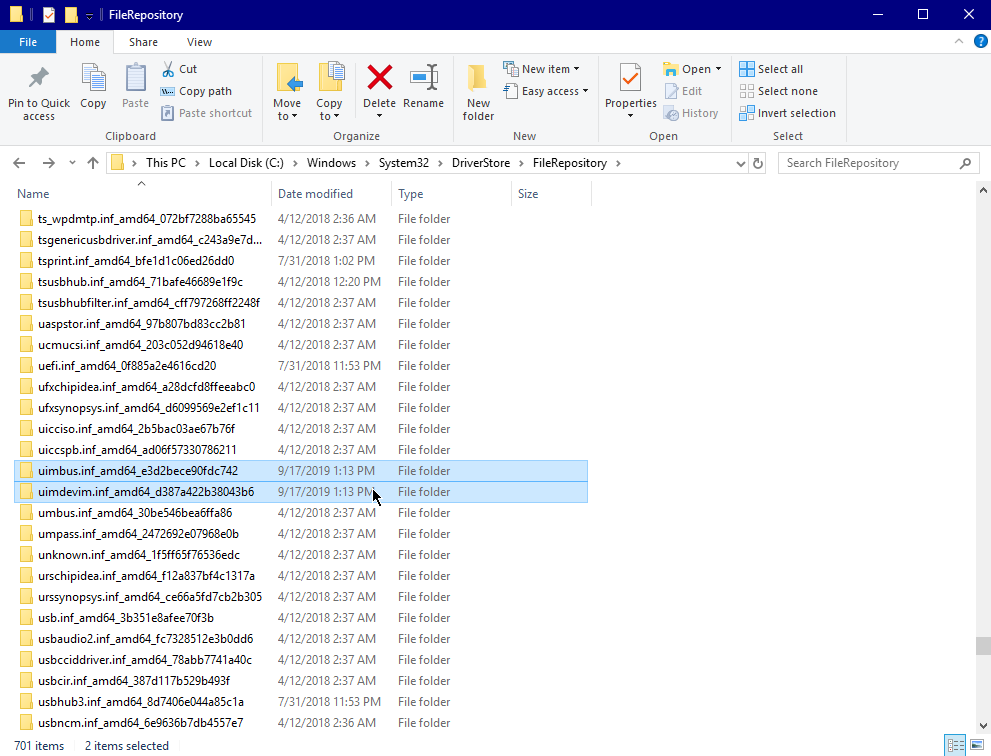Switch to the Share tab
This screenshot has width=991, height=756.
click(x=143, y=42)
